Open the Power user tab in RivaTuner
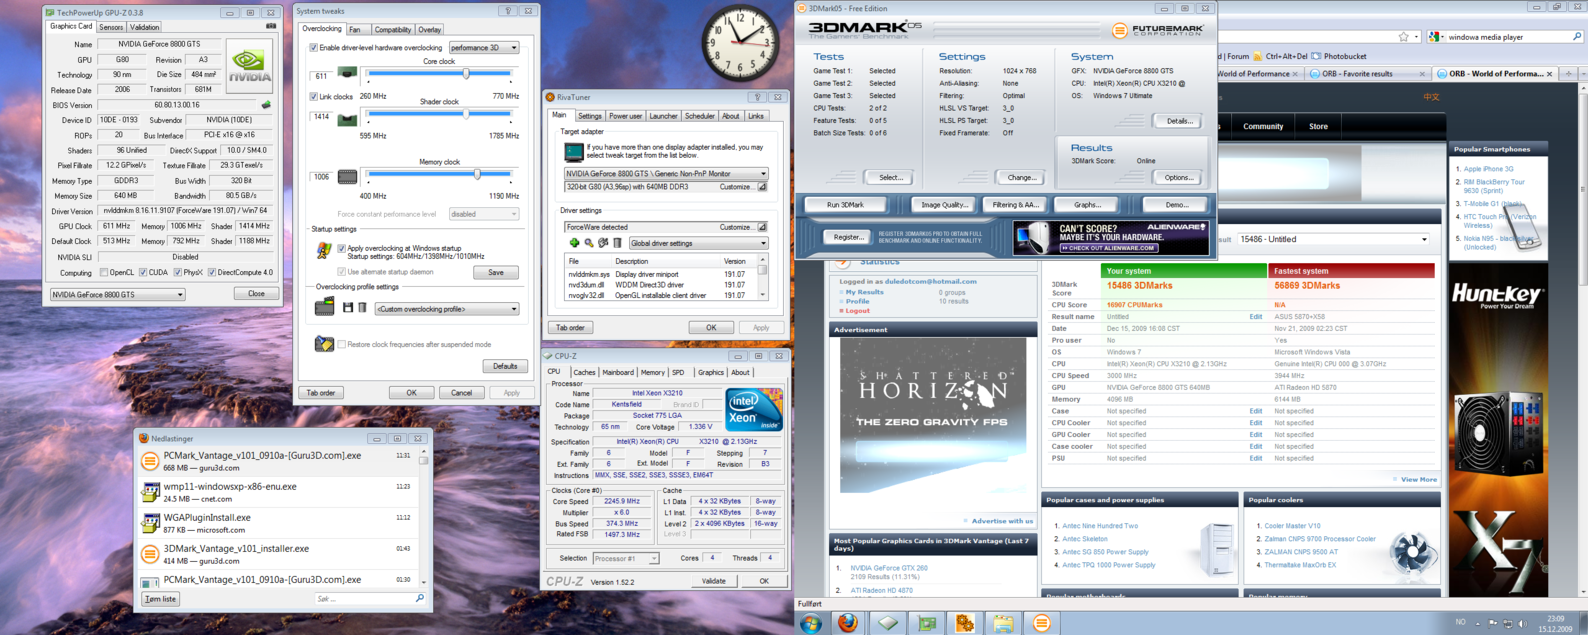 [x=626, y=116]
